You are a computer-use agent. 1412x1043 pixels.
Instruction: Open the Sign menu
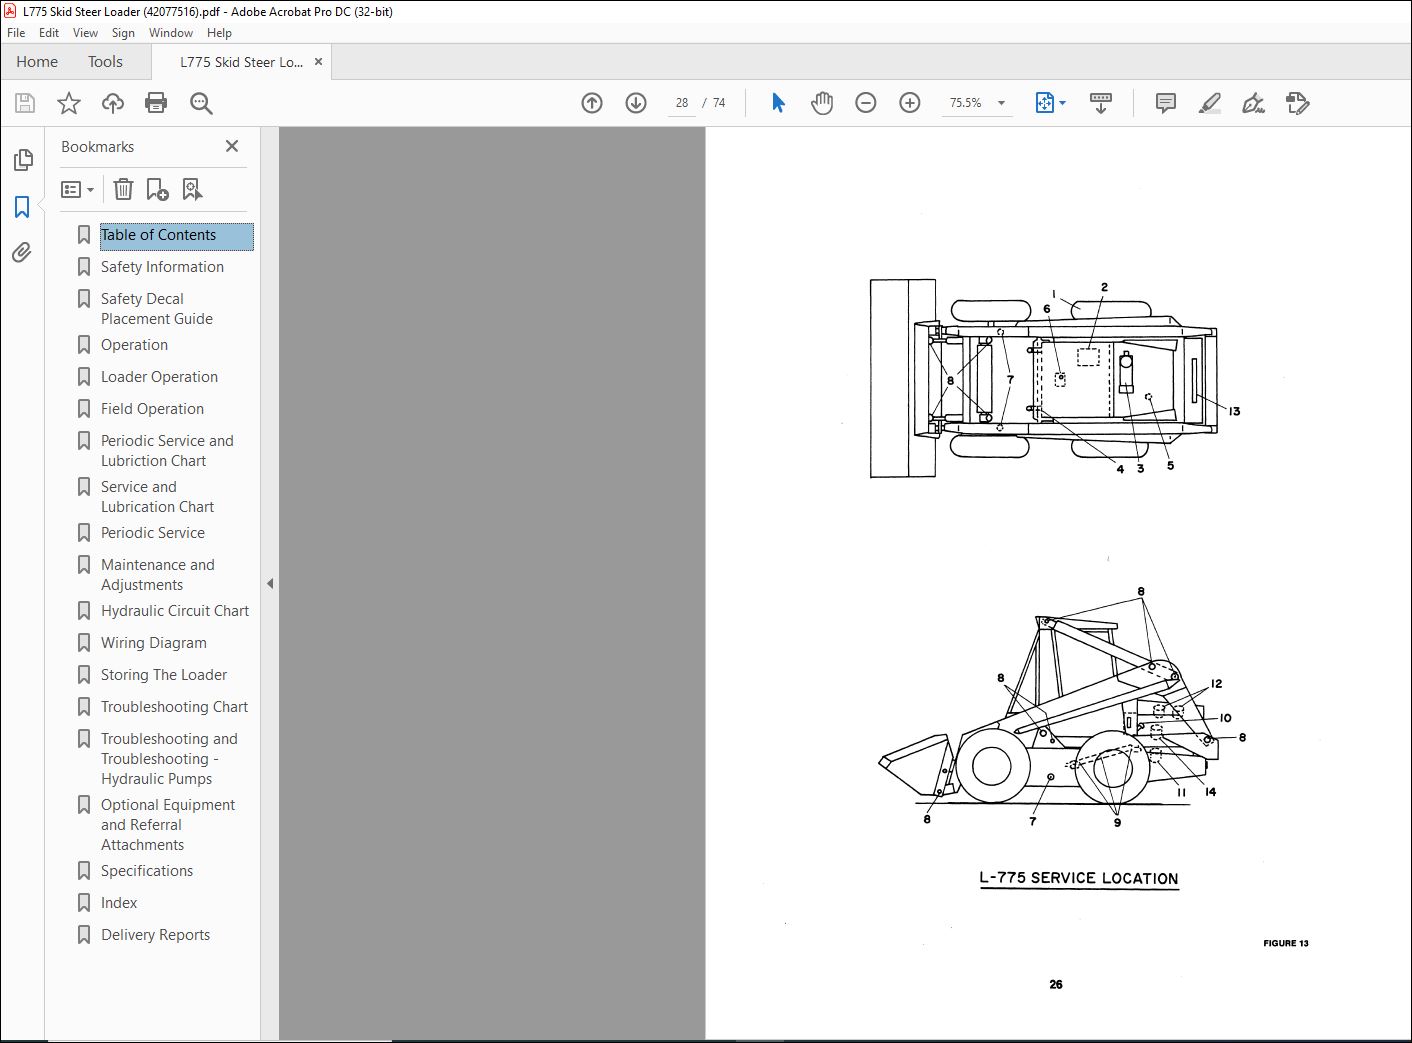point(123,33)
